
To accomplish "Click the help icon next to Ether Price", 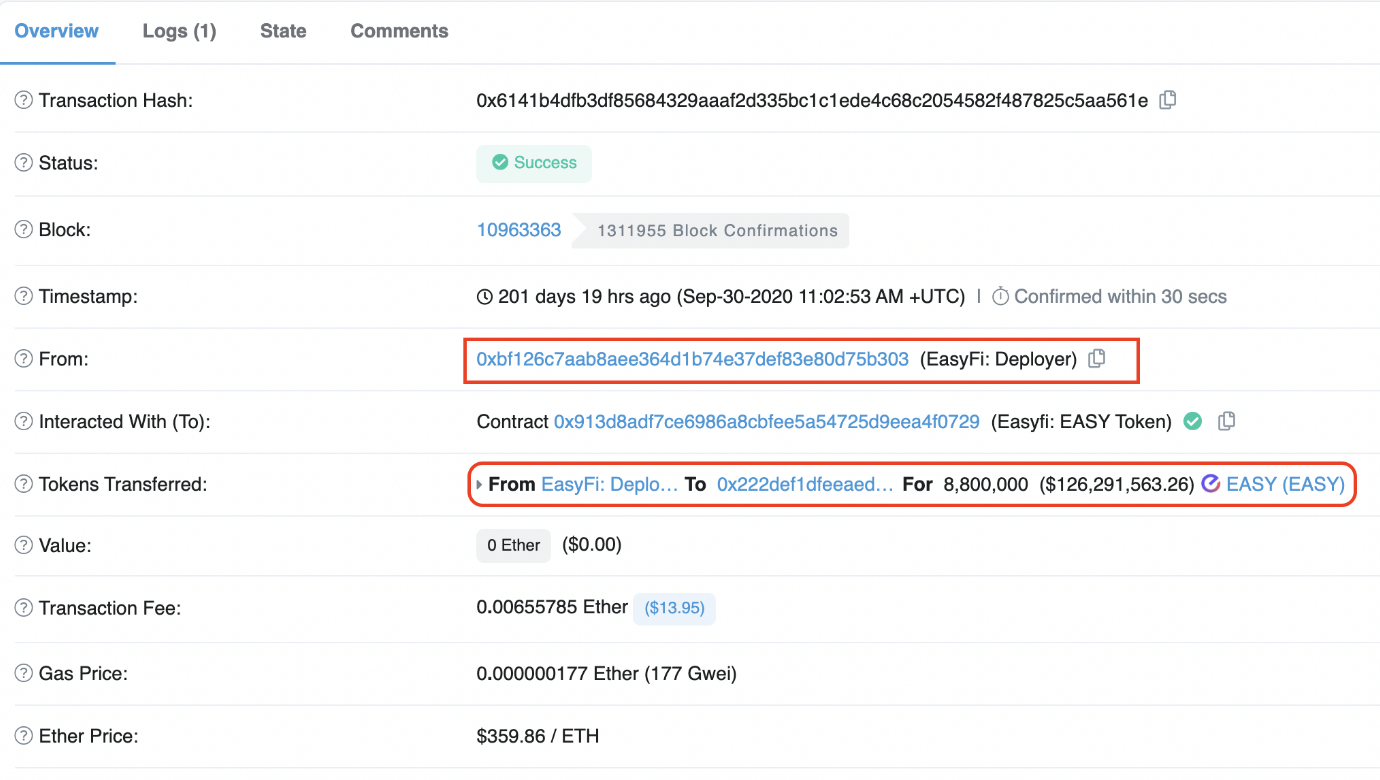I will (x=24, y=736).
